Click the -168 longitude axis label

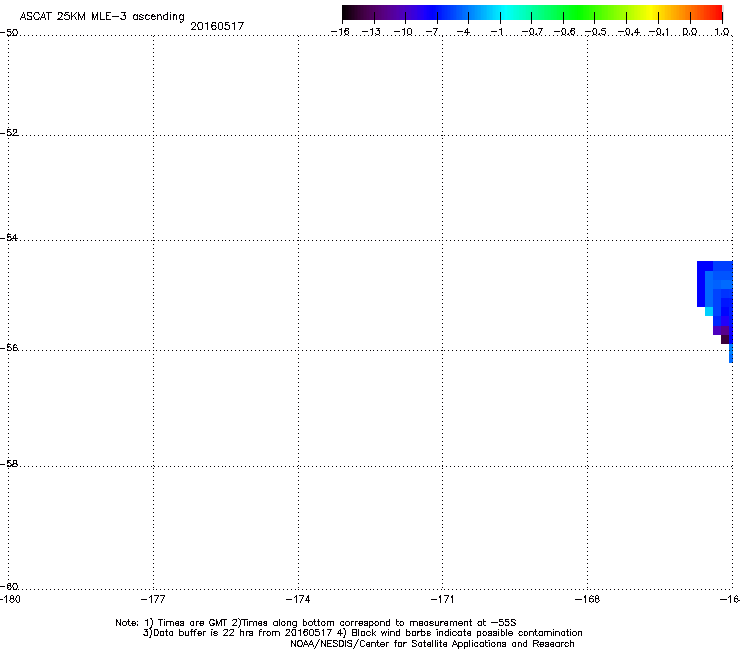(x=588, y=599)
